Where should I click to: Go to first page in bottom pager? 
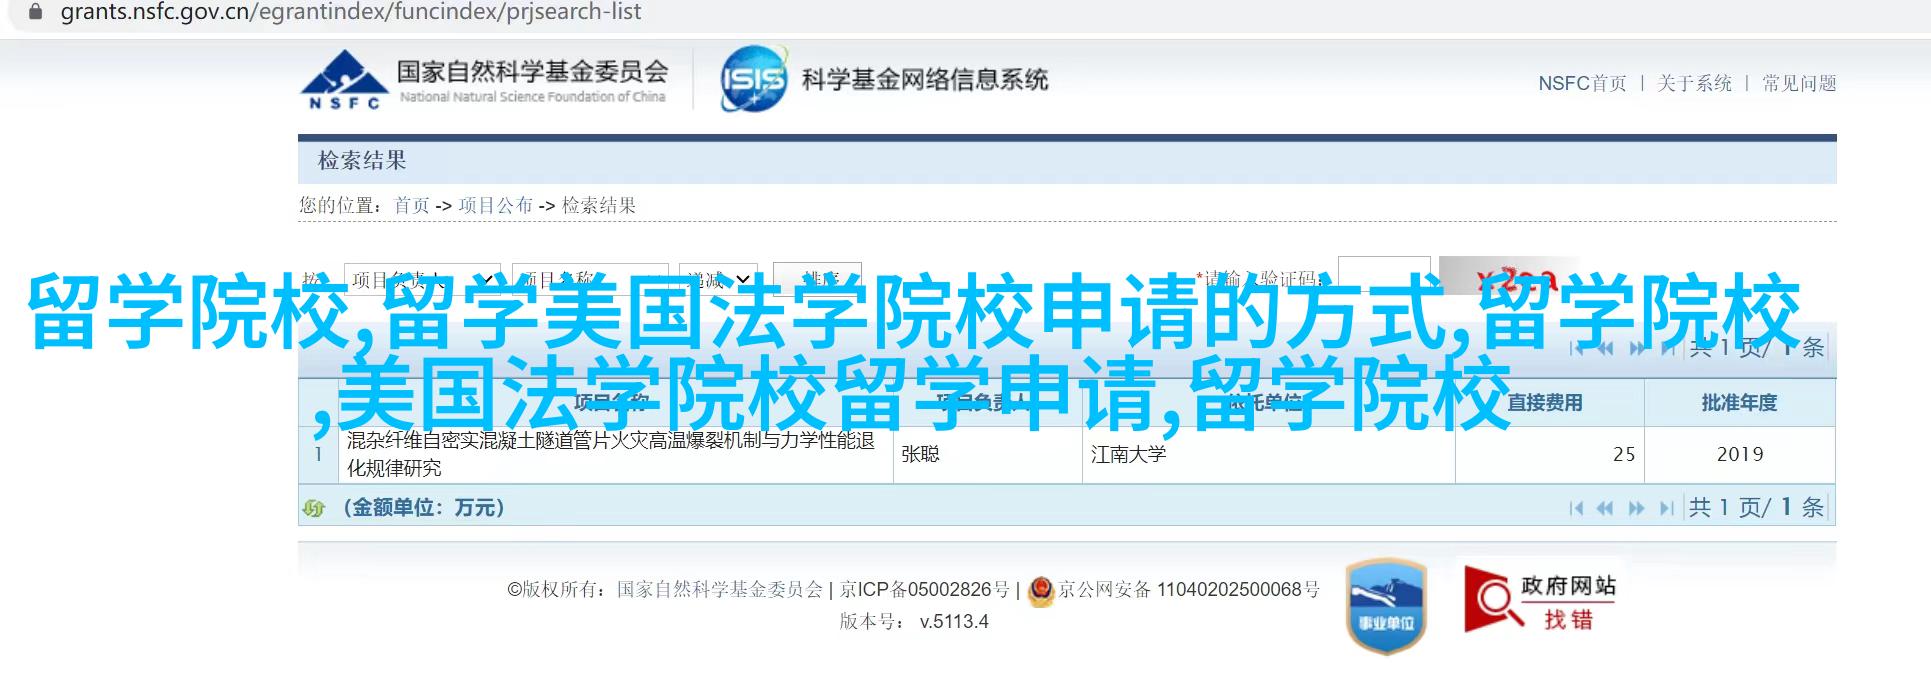coord(1577,508)
